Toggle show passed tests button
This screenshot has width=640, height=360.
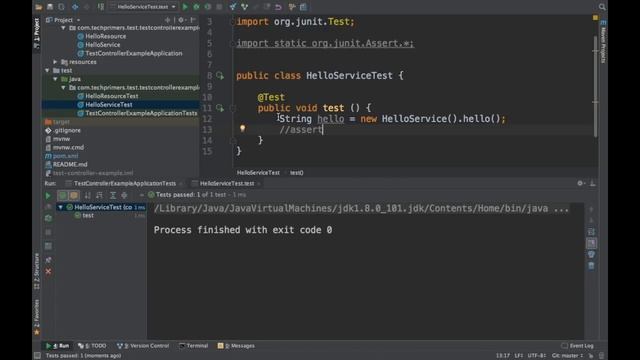point(62,196)
